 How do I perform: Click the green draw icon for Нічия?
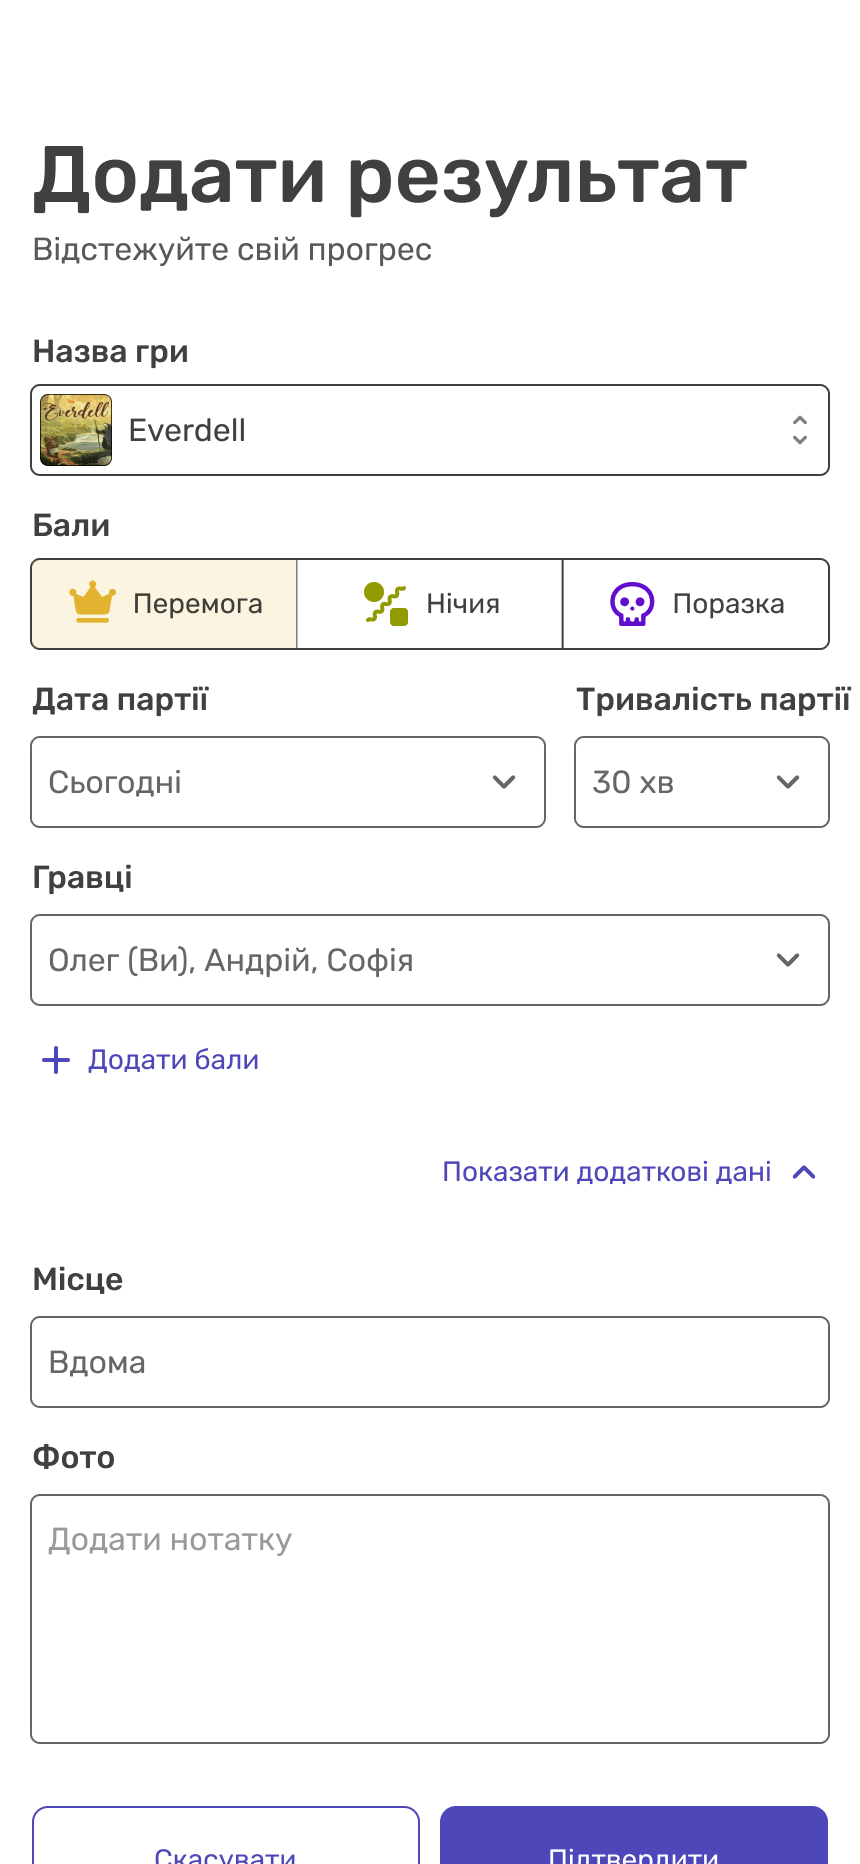[386, 604]
